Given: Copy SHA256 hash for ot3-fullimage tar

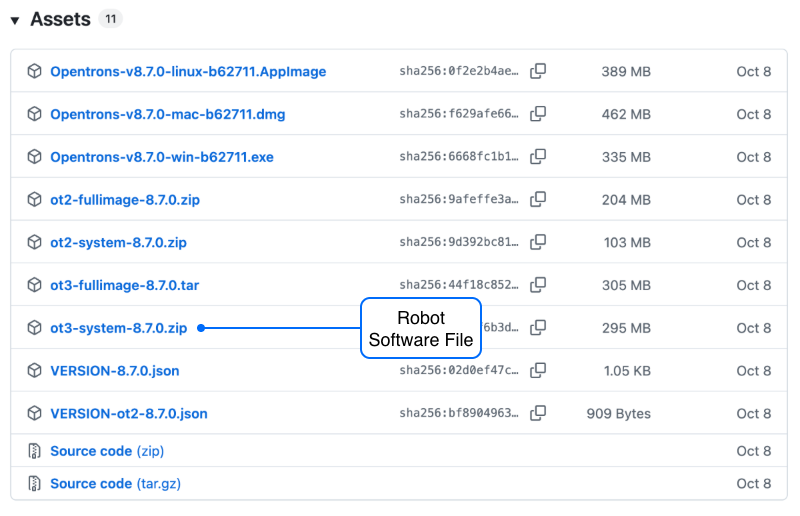Looking at the screenshot, I should [538, 285].
